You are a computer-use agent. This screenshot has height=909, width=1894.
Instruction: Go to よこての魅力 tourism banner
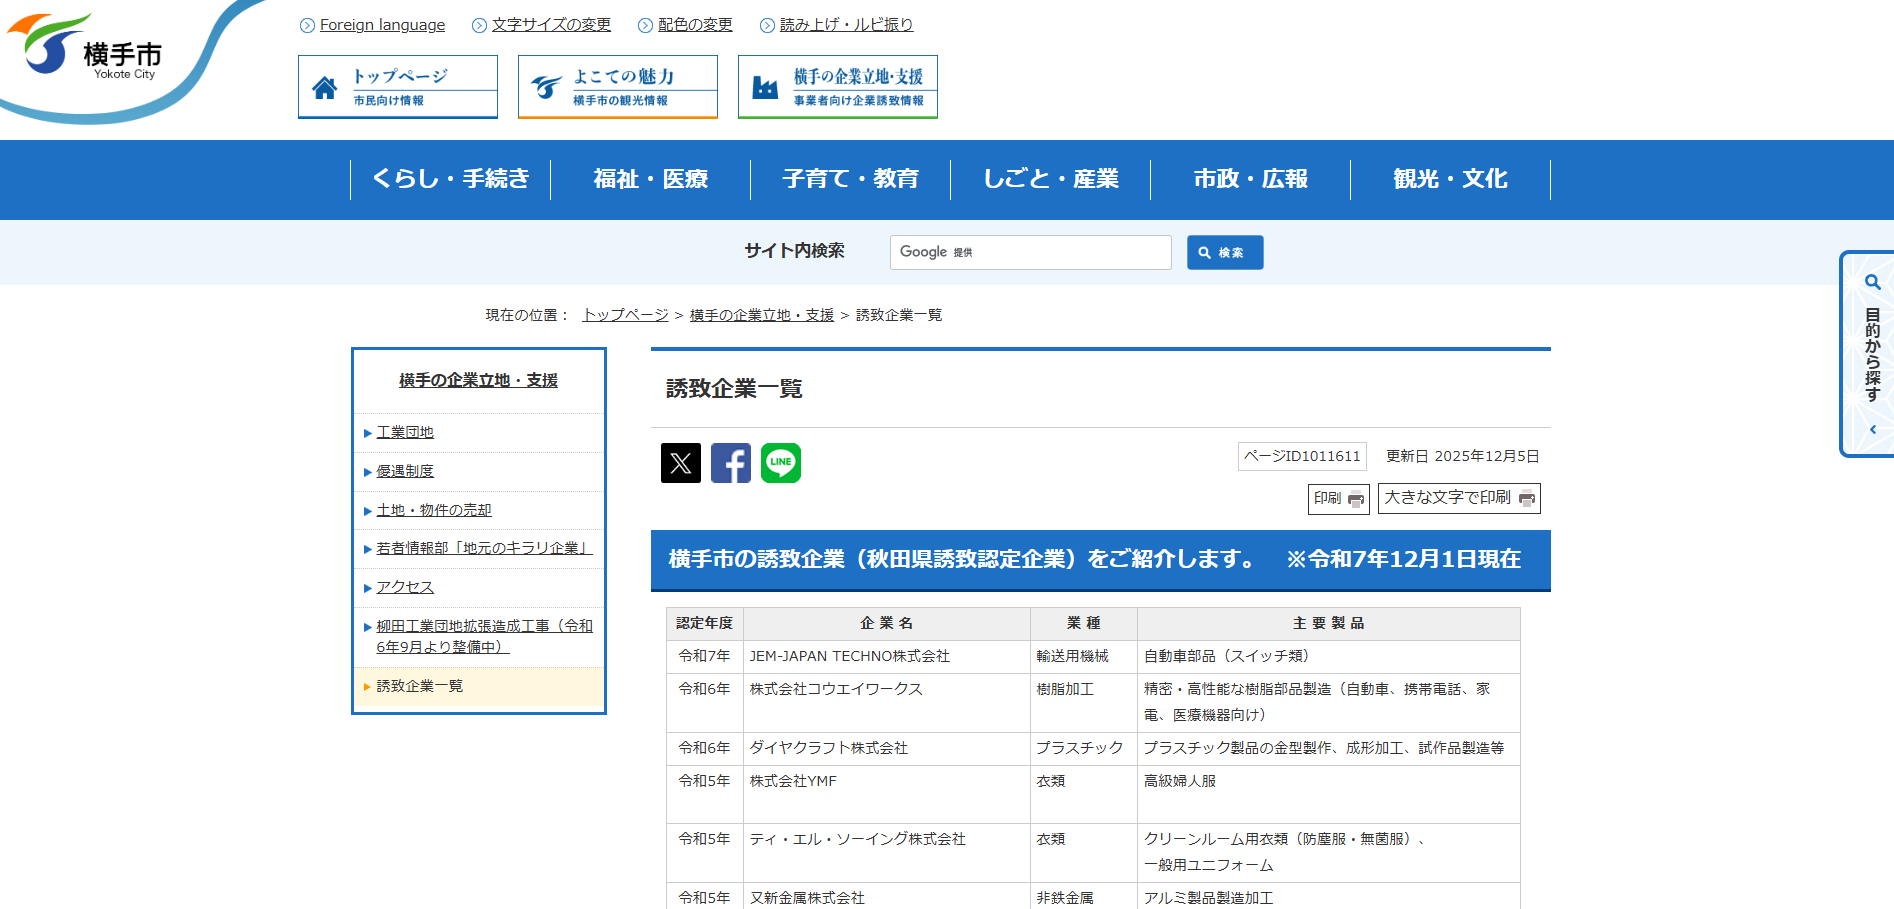pos(618,87)
